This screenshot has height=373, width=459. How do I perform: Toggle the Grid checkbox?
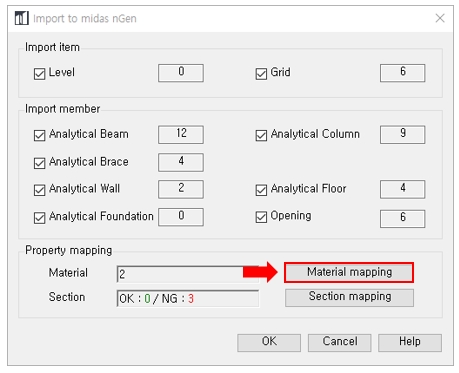click(261, 74)
